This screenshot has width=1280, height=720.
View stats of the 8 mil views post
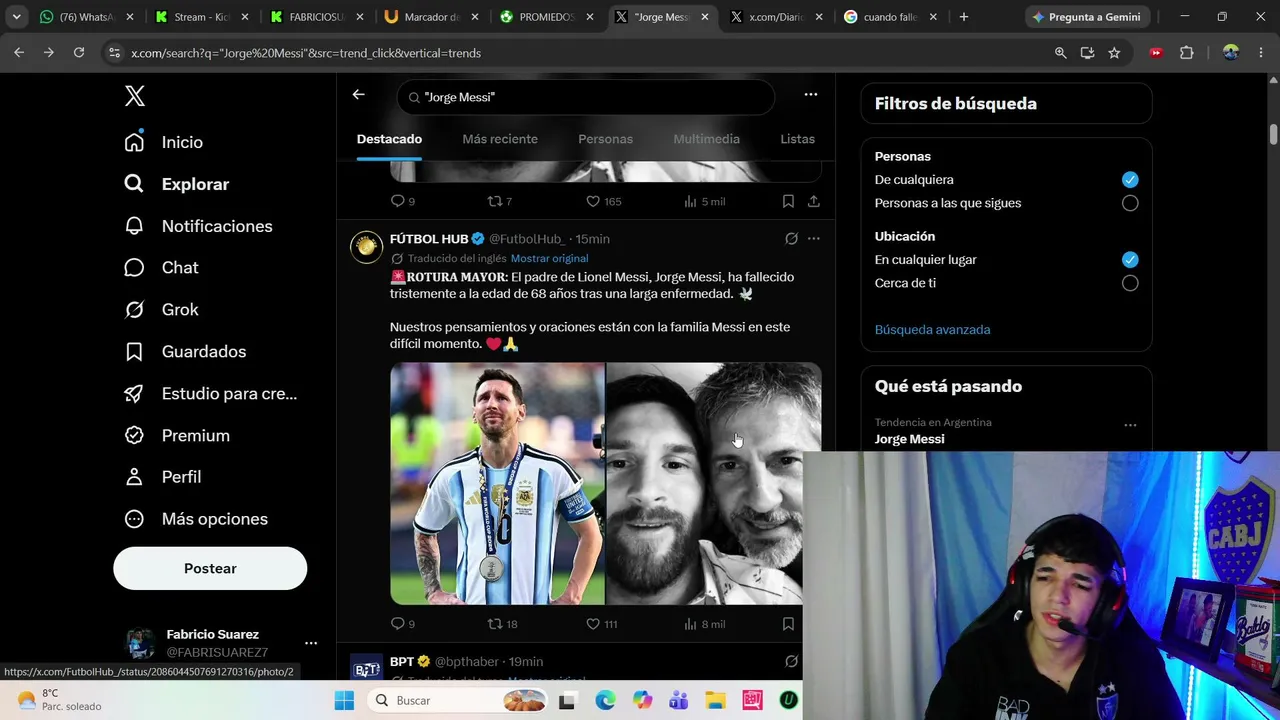704,624
